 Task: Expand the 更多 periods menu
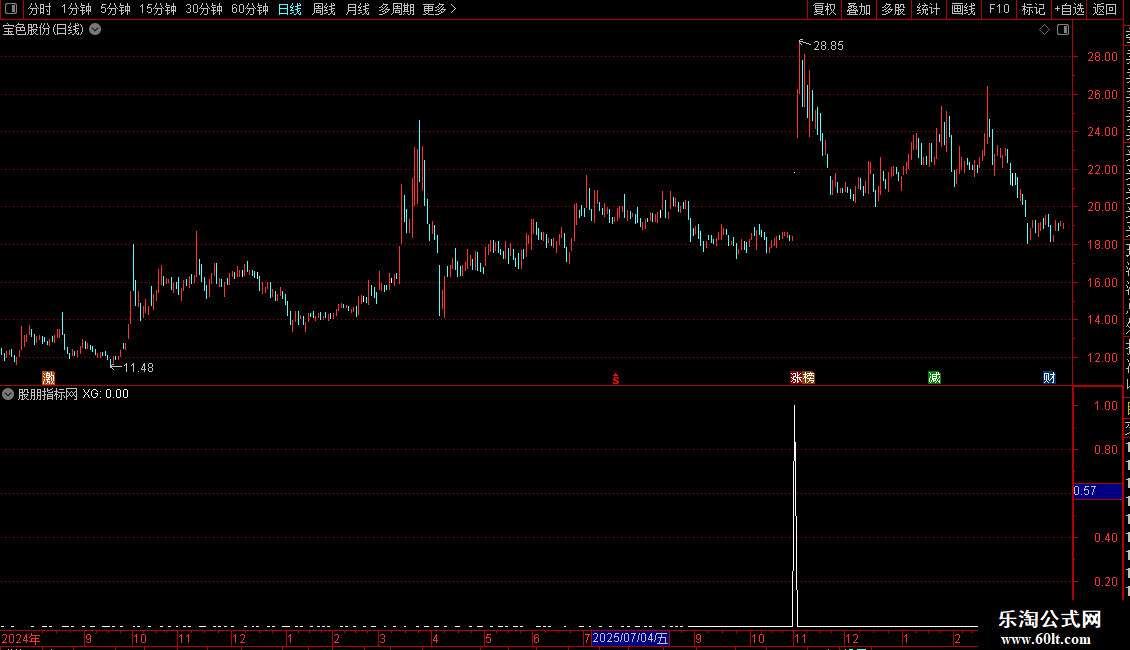click(440, 9)
